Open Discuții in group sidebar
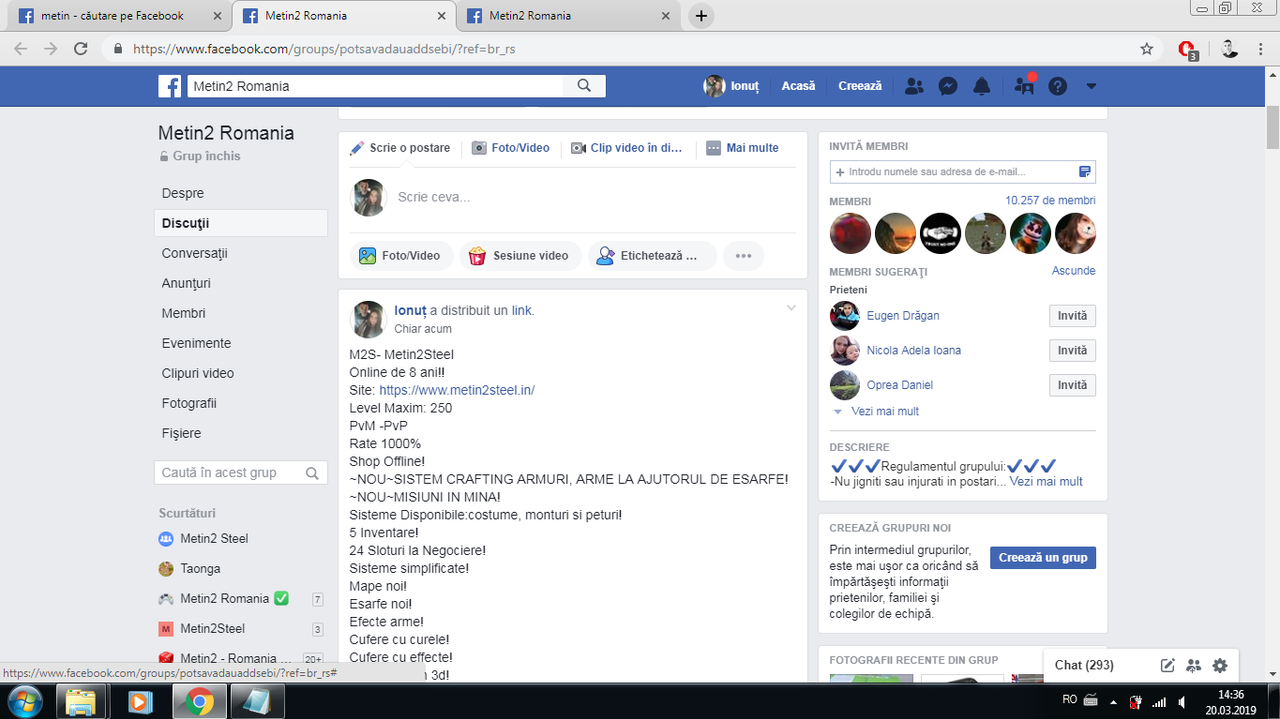 click(x=241, y=223)
